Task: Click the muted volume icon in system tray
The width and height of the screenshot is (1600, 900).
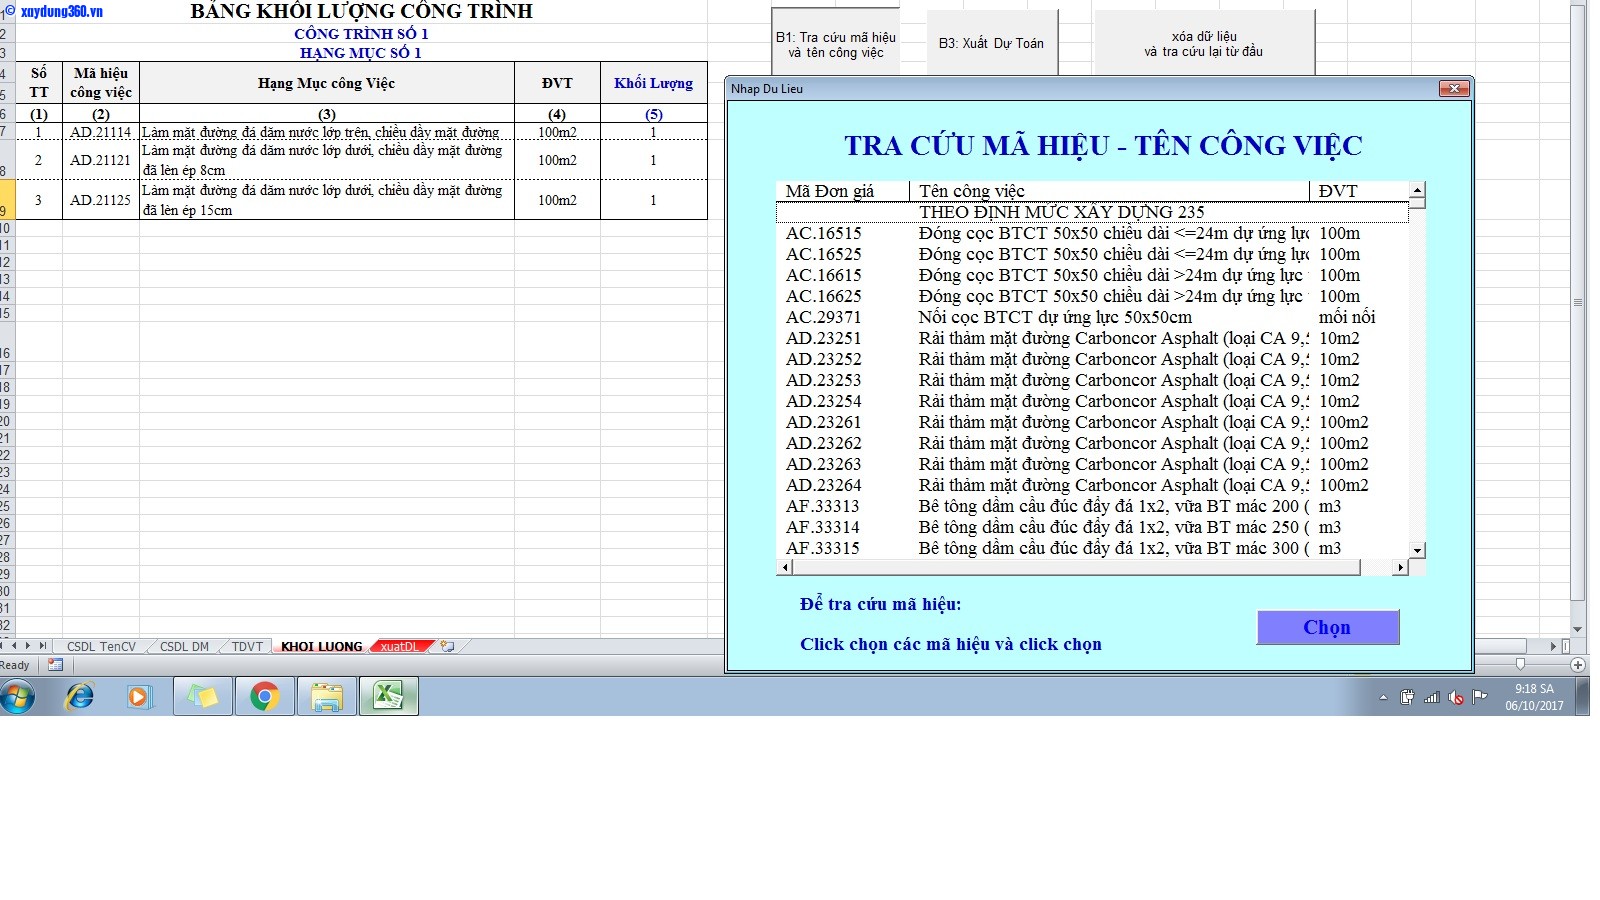Action: point(1456,698)
